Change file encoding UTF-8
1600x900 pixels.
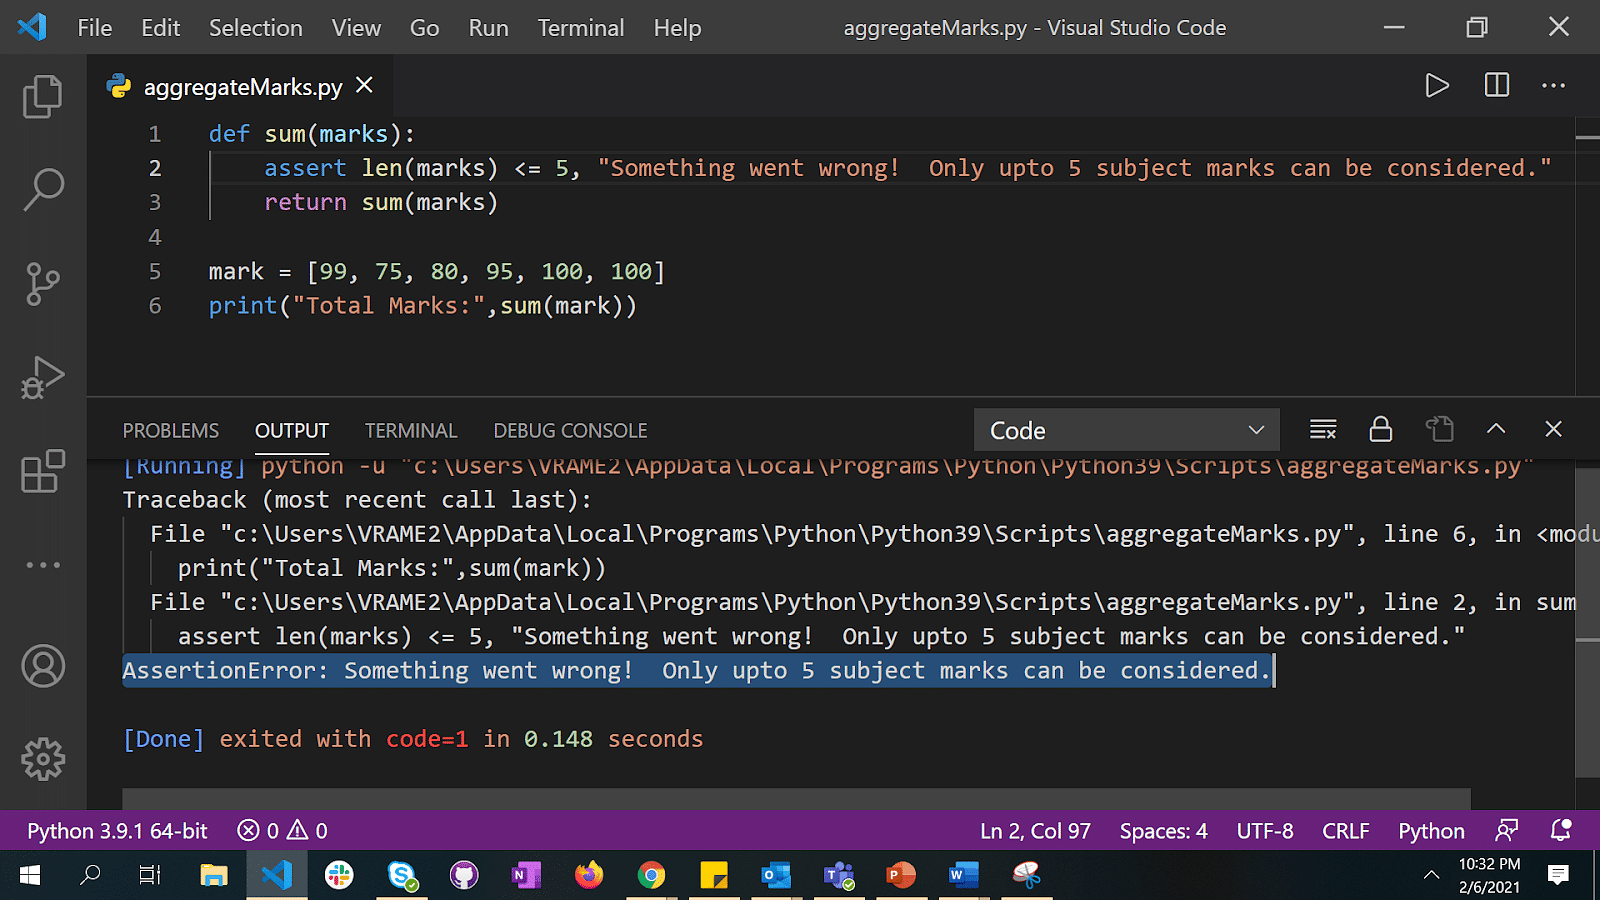point(1265,831)
